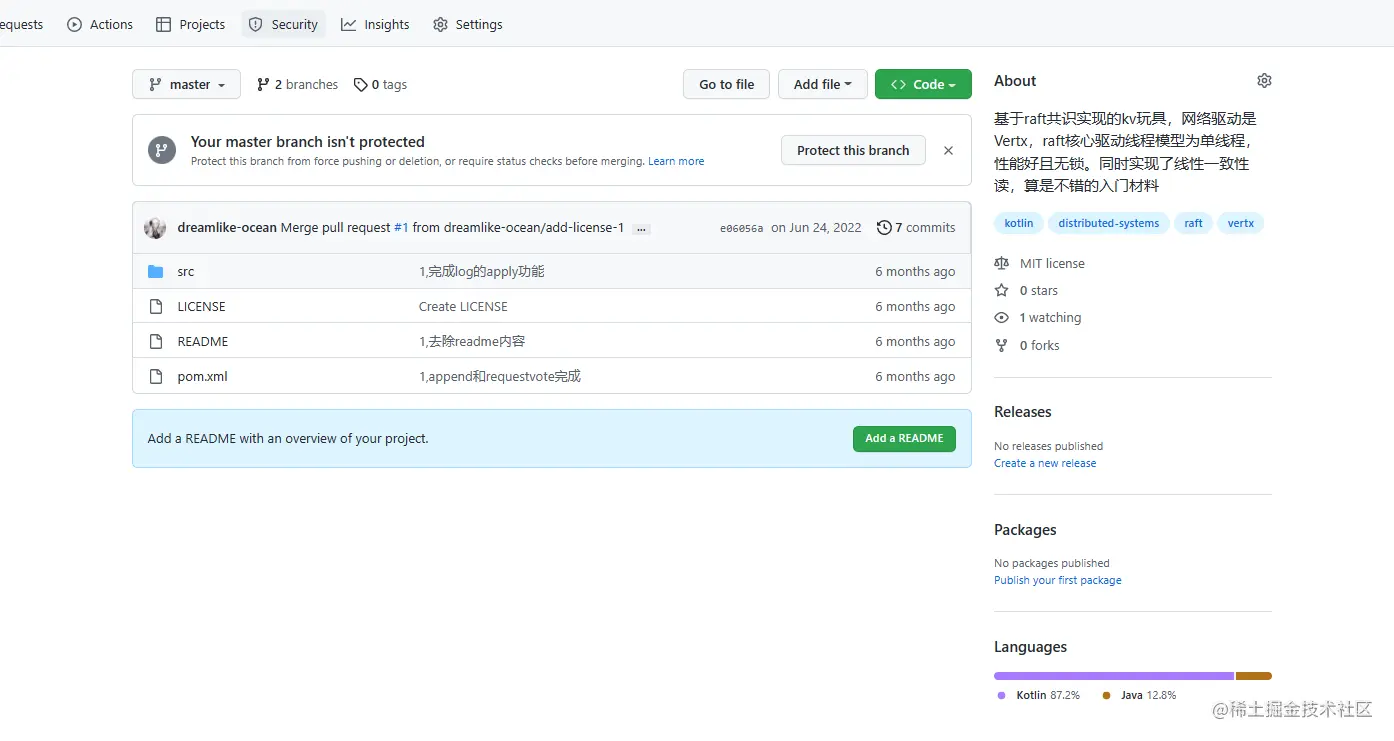Click the LICENSE file icon
1394x741 pixels.
[155, 307]
